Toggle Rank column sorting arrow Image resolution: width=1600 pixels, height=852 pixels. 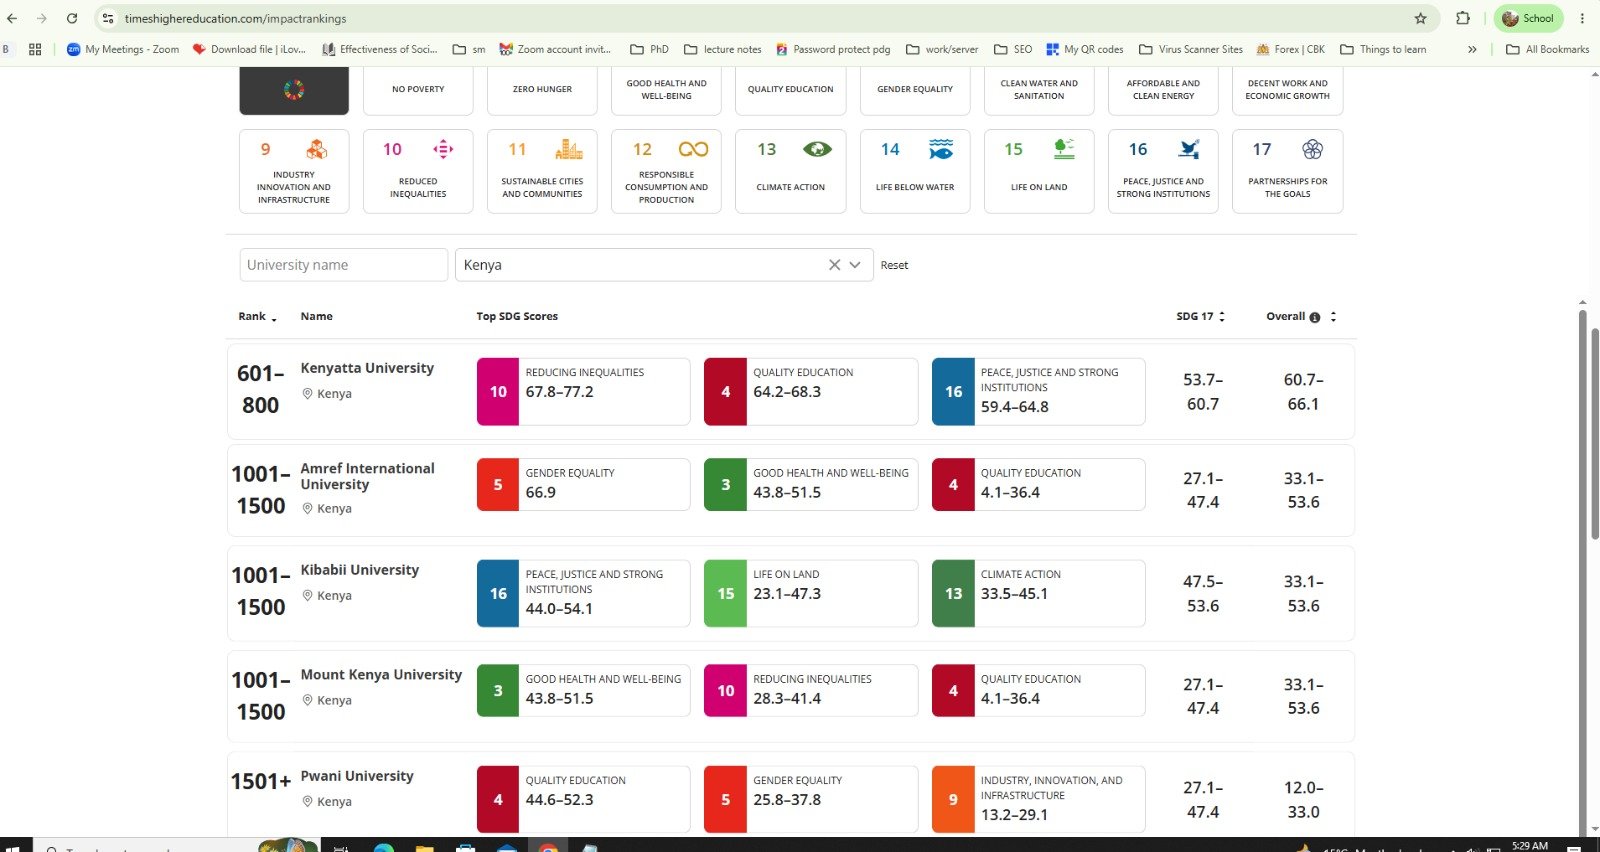274,319
